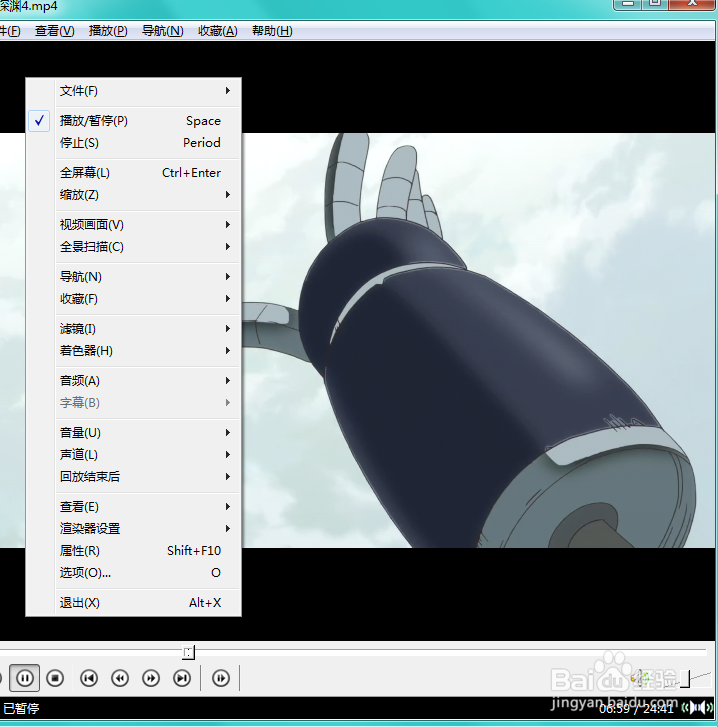Click the seek bar thumb on the timeline
Viewport: 718px width, 727px height.
pos(189,652)
